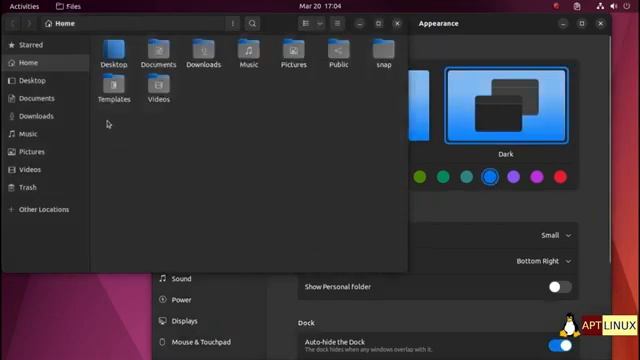Choose the teal accent color
This screenshot has width=640, height=360.
pyautogui.click(x=467, y=177)
